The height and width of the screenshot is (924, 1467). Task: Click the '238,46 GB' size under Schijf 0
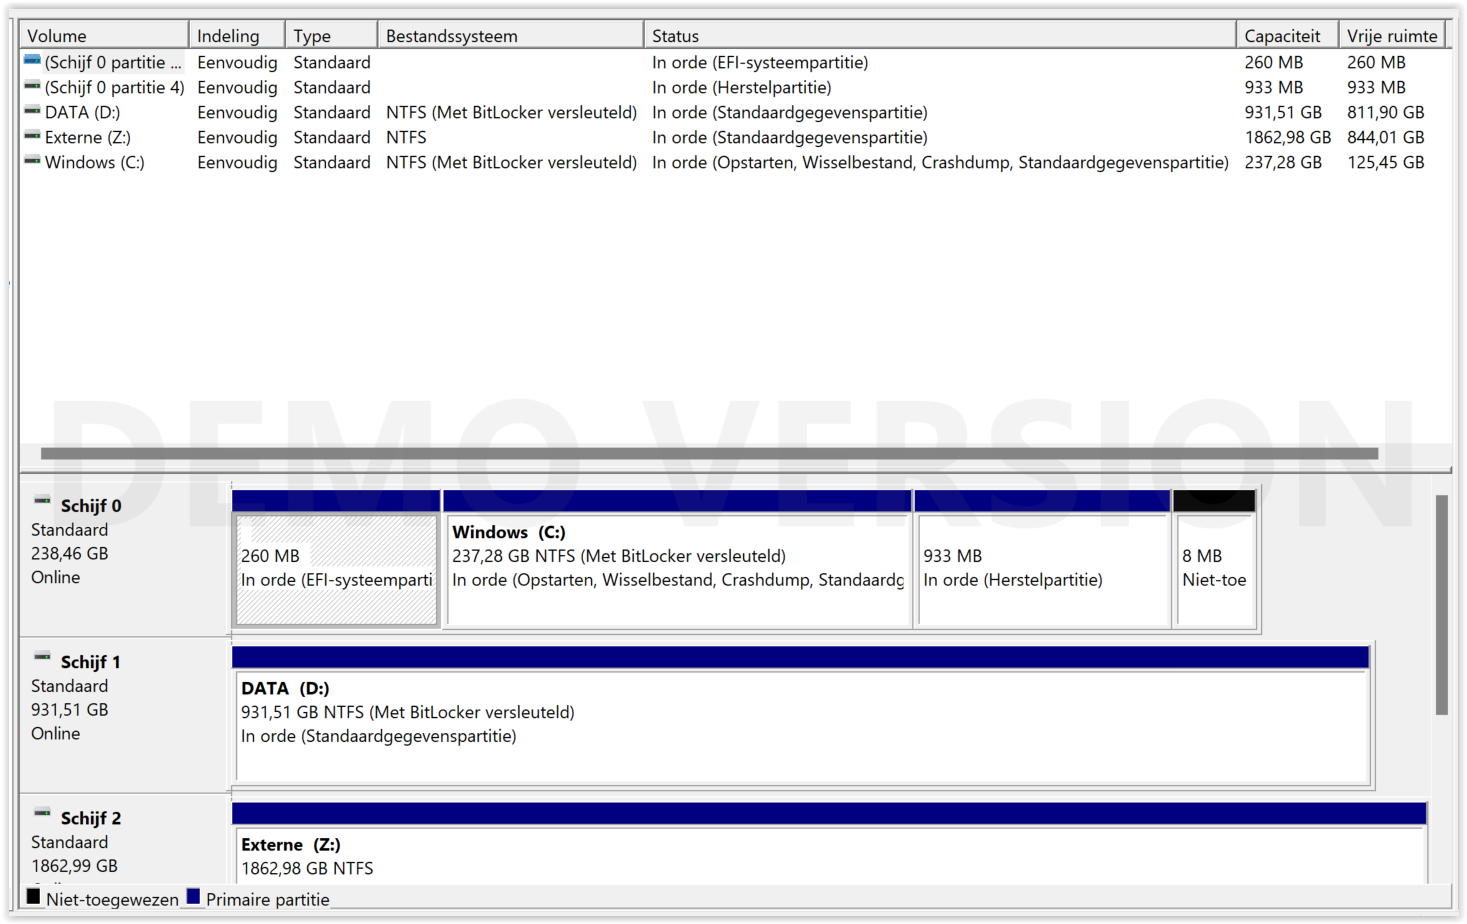[70, 553]
